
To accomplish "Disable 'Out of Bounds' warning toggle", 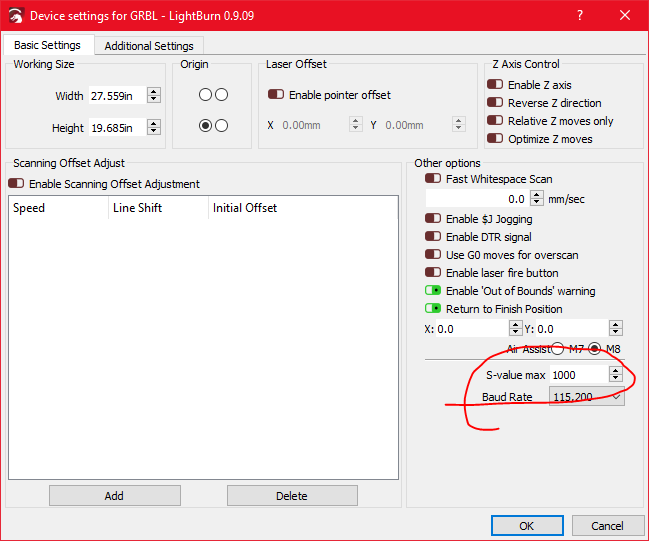I will 433,291.
